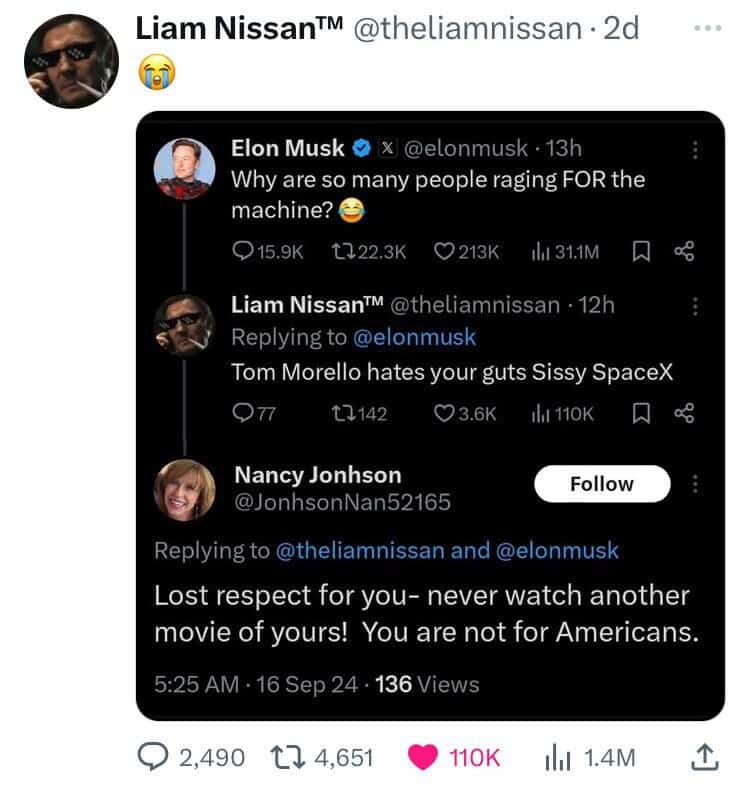Screen dimensions: 750x795
Task: Share Elon Musk's tweet
Action: coord(685,251)
